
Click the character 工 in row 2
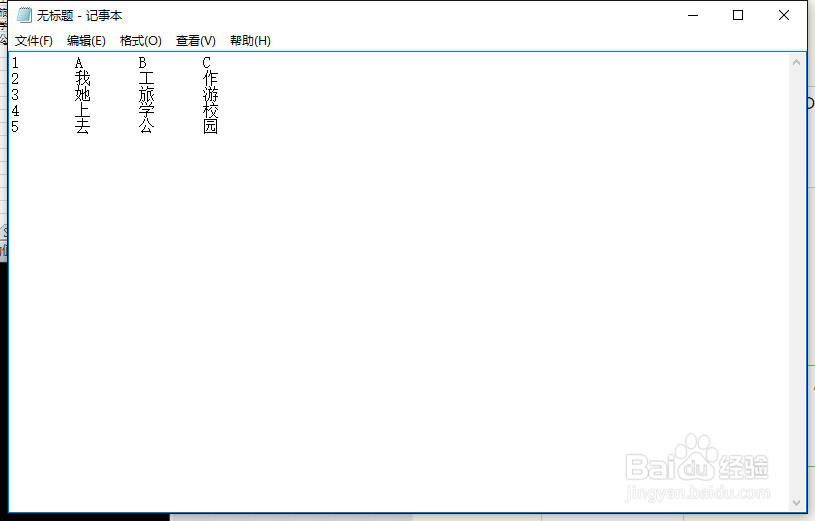point(147,79)
